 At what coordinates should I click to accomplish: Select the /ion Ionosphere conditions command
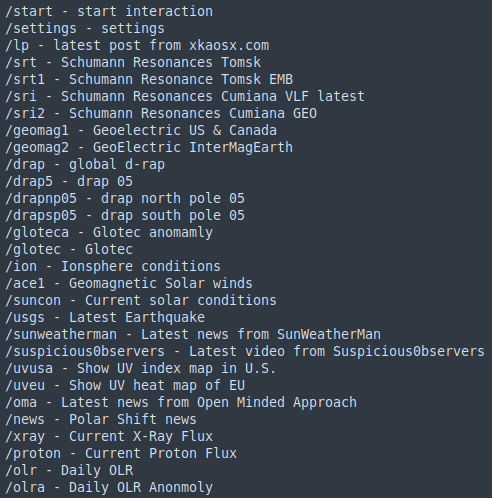(x=113, y=267)
